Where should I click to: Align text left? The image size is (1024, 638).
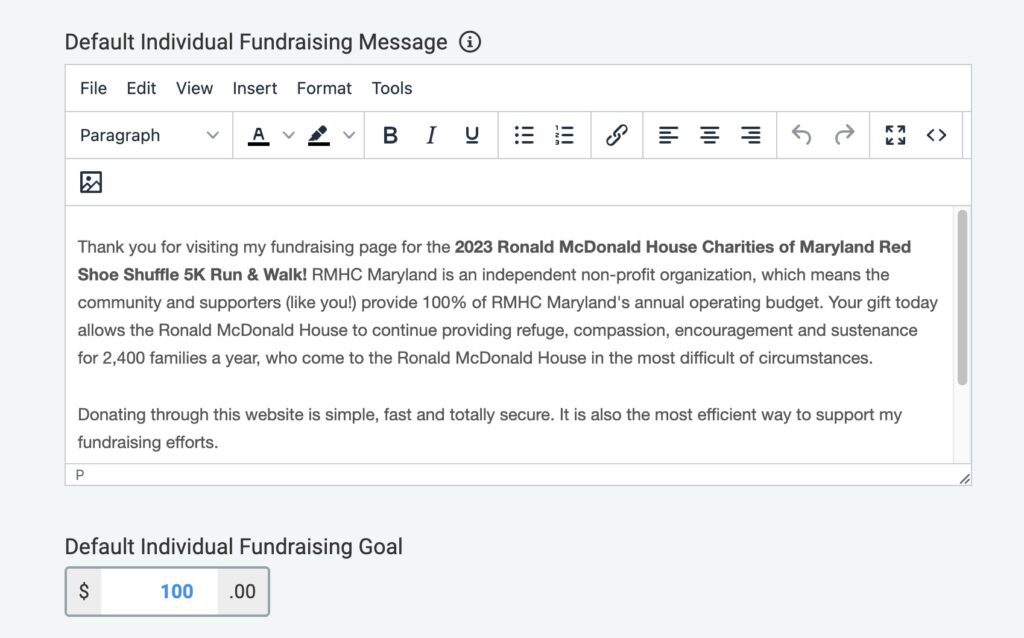[x=668, y=135]
